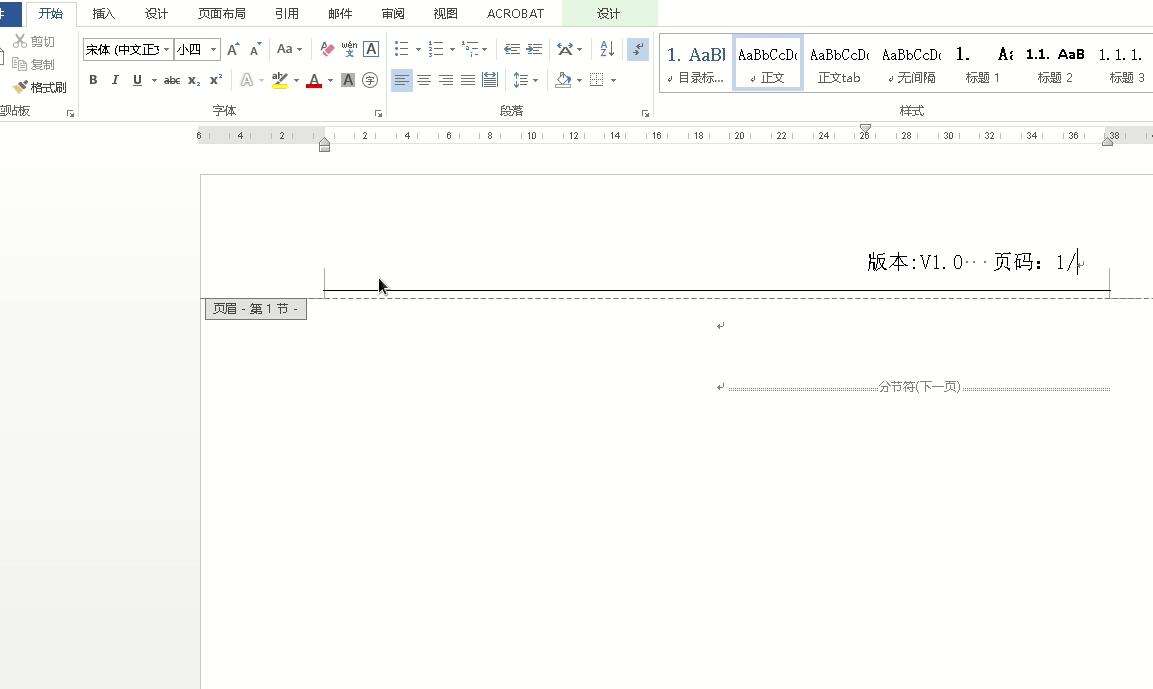Open the highlight color dropdown arrow
The height and width of the screenshot is (689, 1153).
coord(296,80)
